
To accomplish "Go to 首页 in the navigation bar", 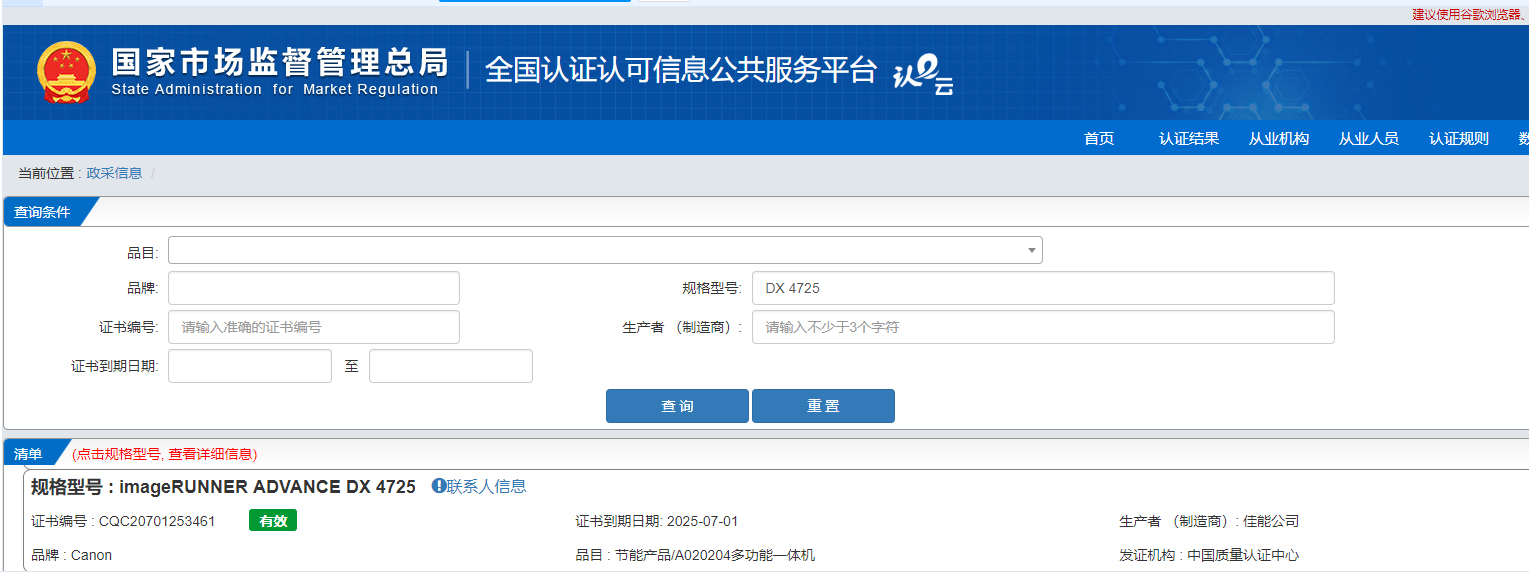I will (1099, 139).
